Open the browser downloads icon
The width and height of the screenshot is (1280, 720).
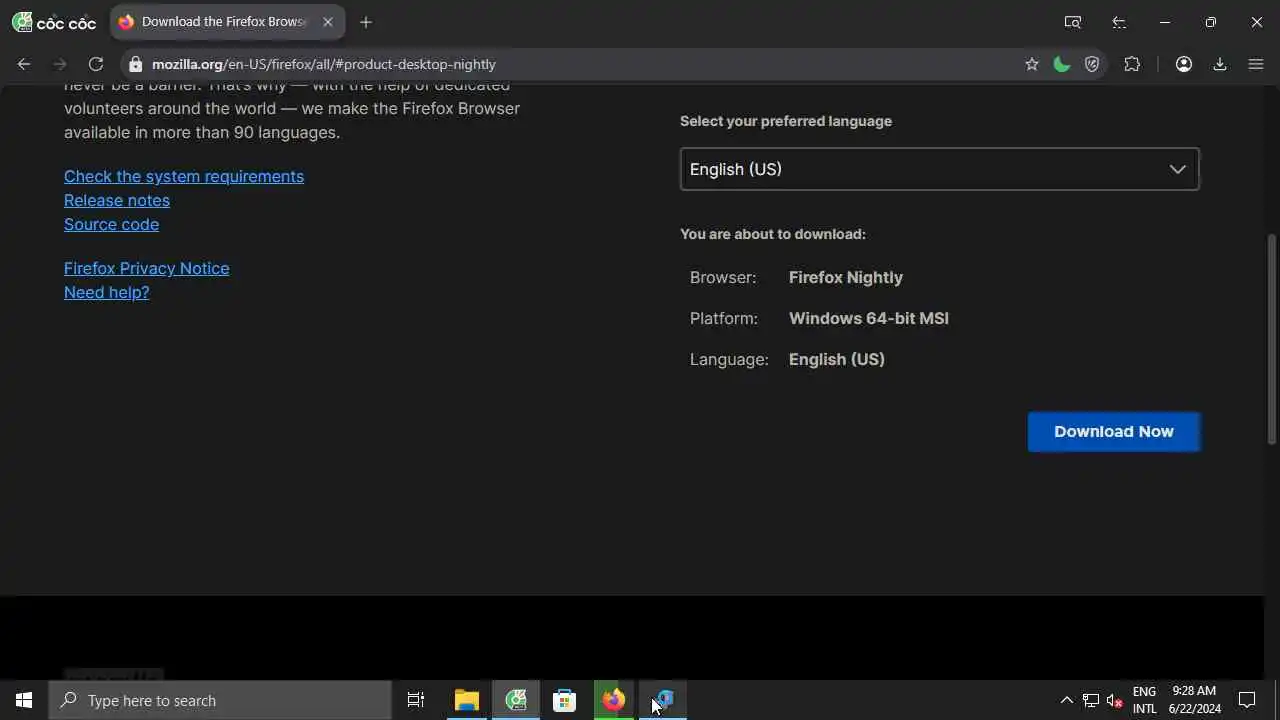1220,64
